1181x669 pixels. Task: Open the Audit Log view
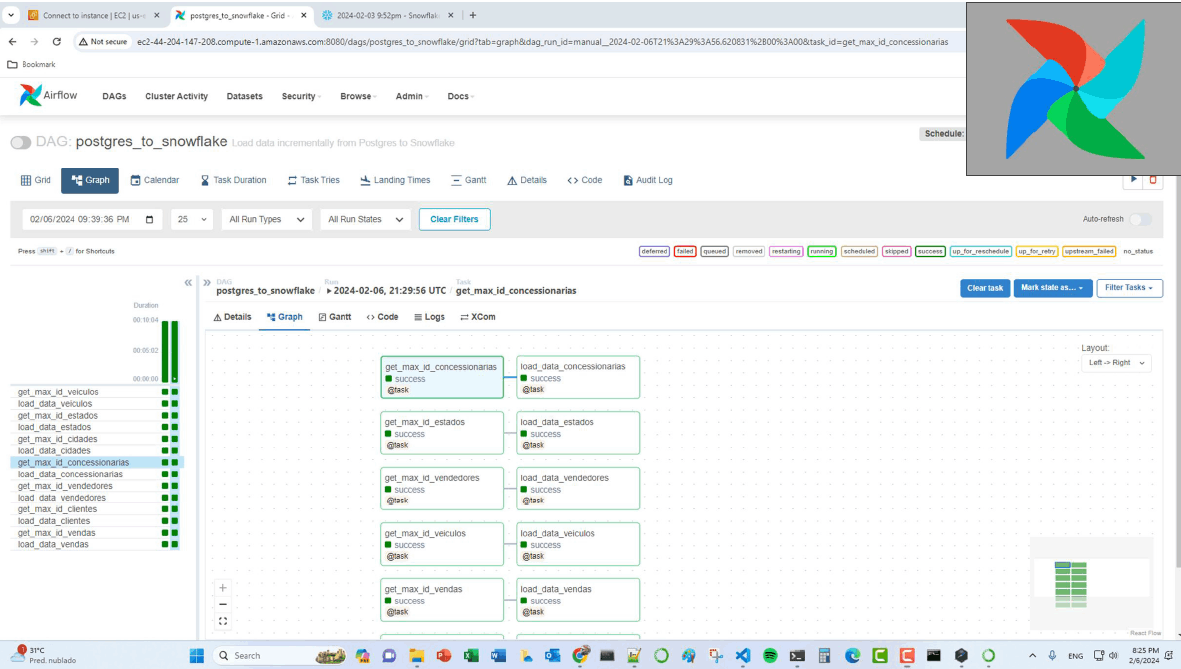click(648, 180)
